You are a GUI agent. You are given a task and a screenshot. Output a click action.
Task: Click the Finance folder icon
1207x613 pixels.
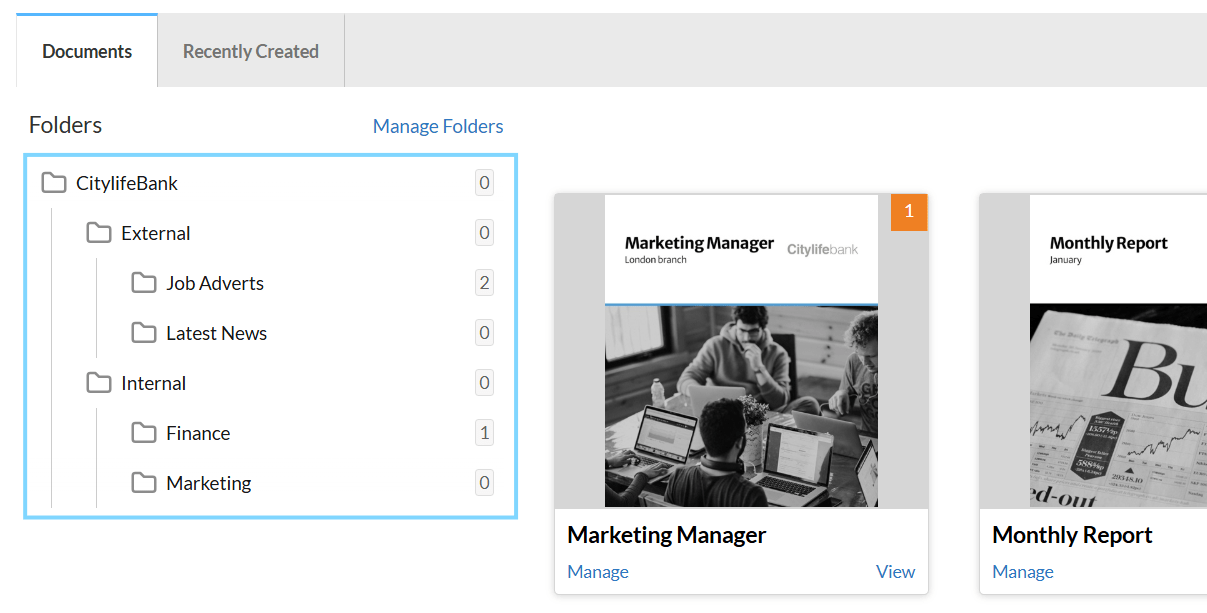click(144, 433)
